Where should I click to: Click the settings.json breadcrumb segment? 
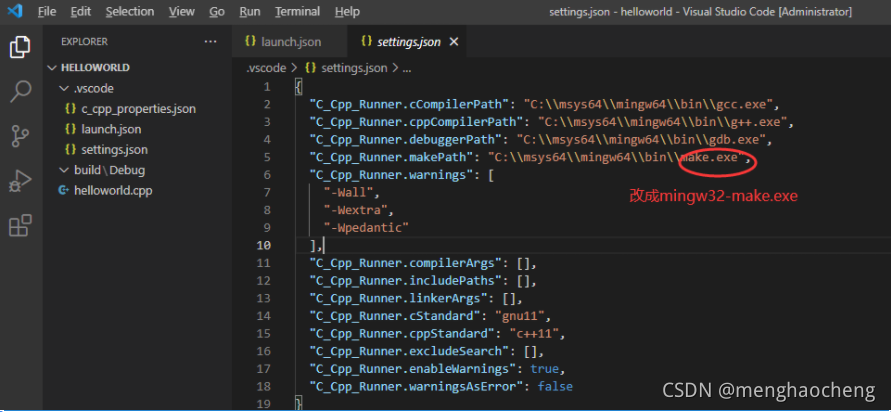click(354, 68)
